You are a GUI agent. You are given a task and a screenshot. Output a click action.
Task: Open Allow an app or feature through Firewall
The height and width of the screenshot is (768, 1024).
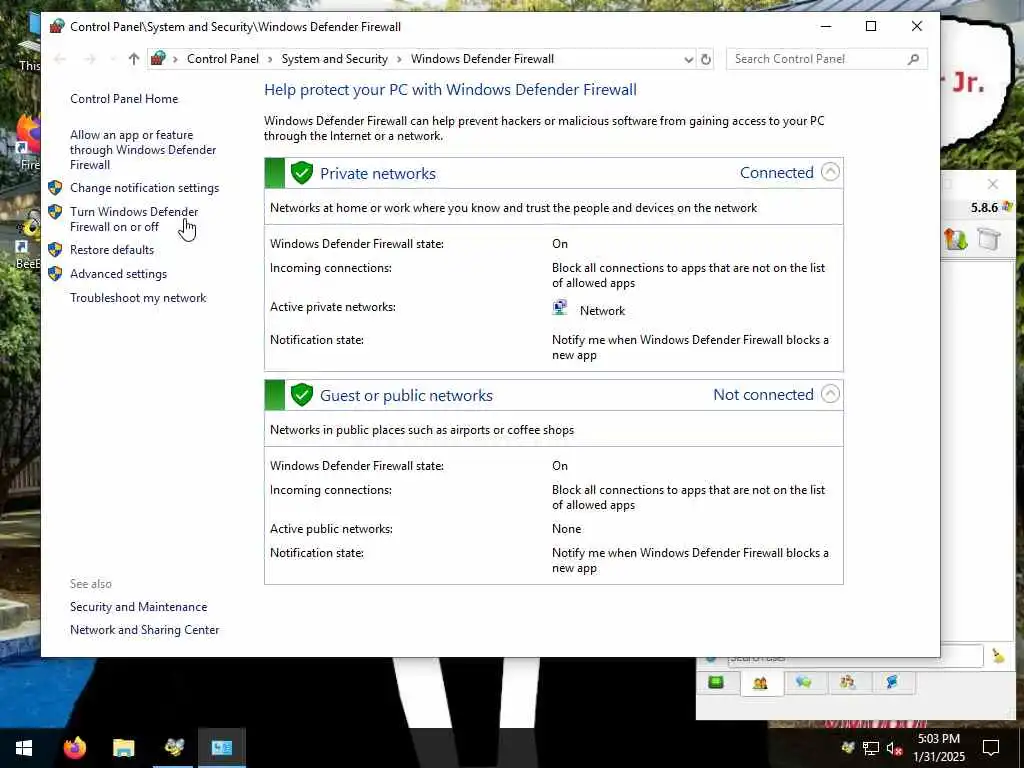(143, 150)
